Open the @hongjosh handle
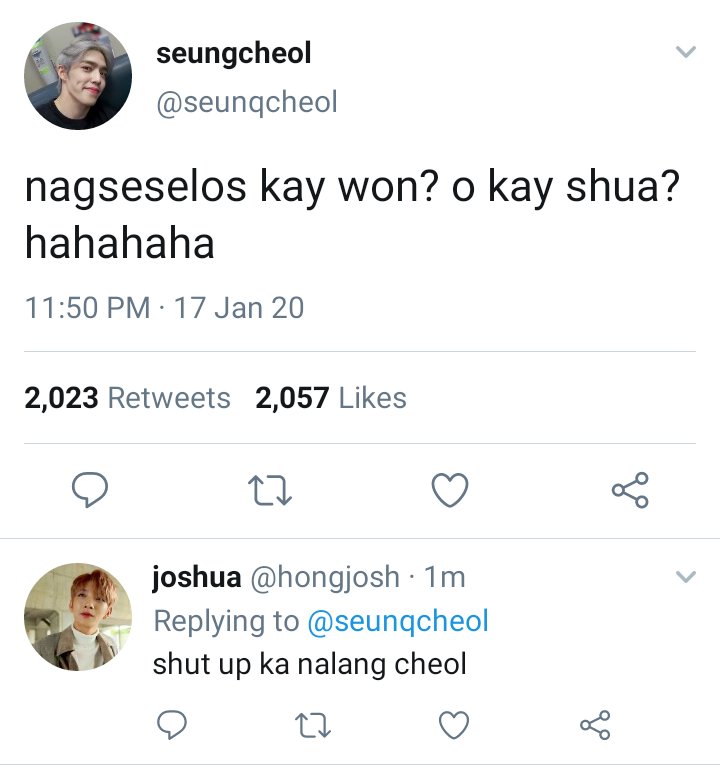Screen dimensions: 720x767 click(325, 577)
